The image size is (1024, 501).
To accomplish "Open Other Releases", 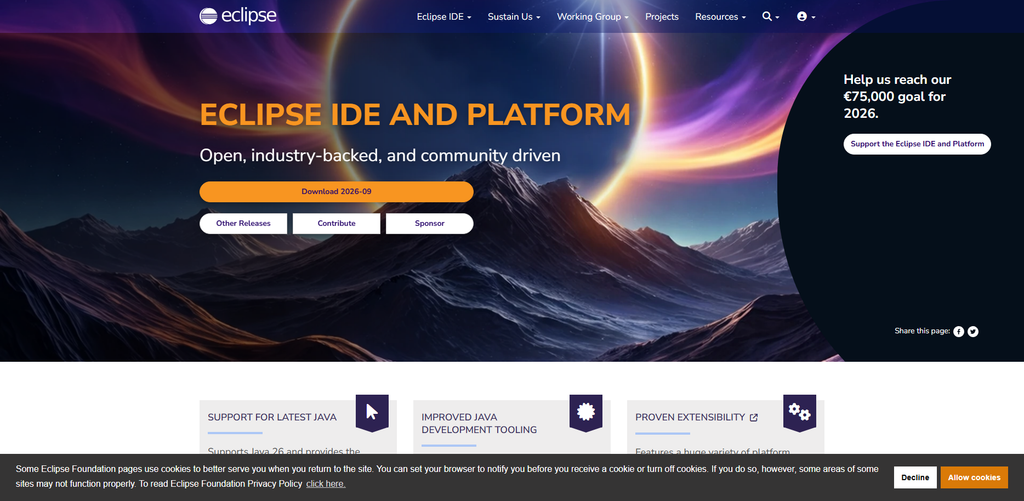I will [x=243, y=223].
